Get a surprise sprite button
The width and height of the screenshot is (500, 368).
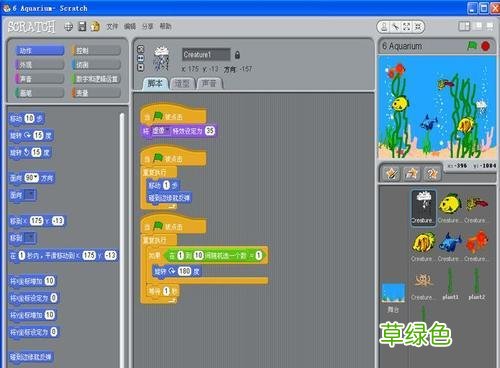[432, 174]
